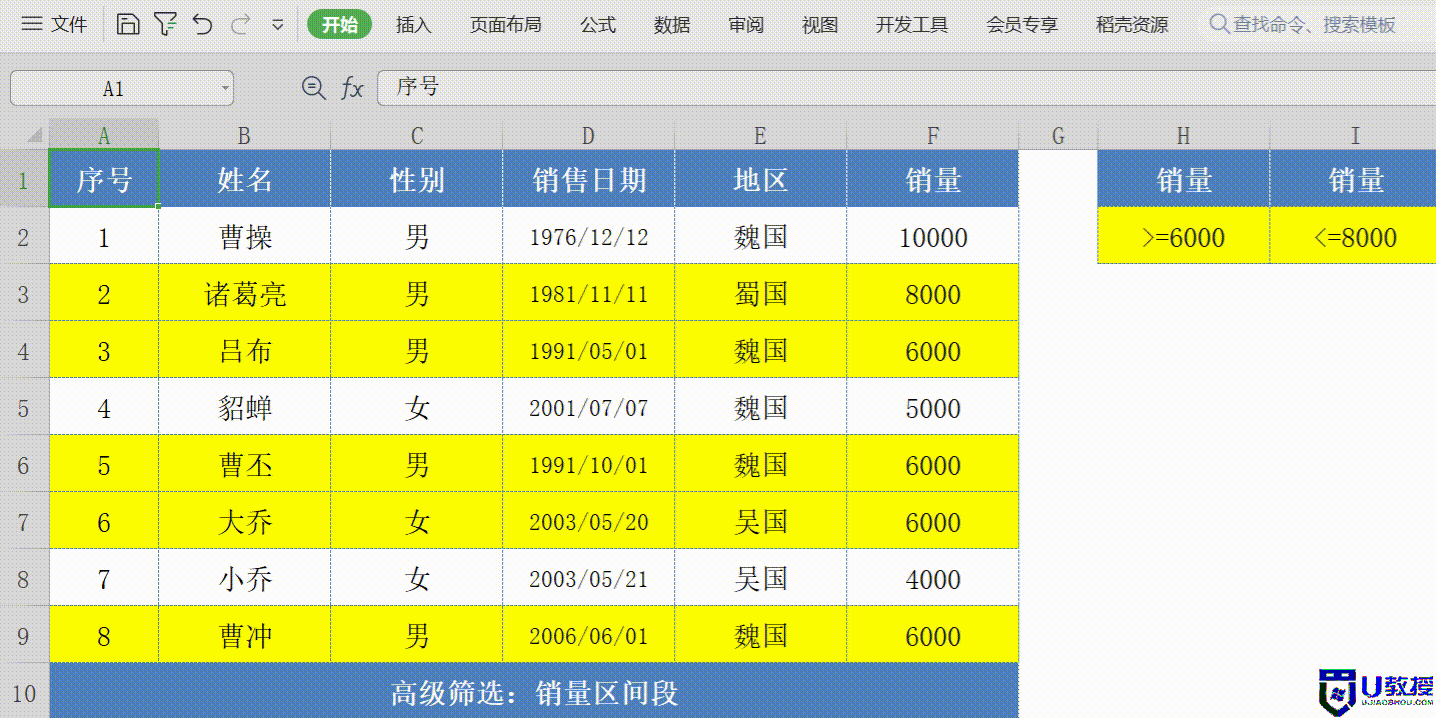Click the date cell 1976/12/12
The height and width of the screenshot is (718, 1436).
(589, 237)
